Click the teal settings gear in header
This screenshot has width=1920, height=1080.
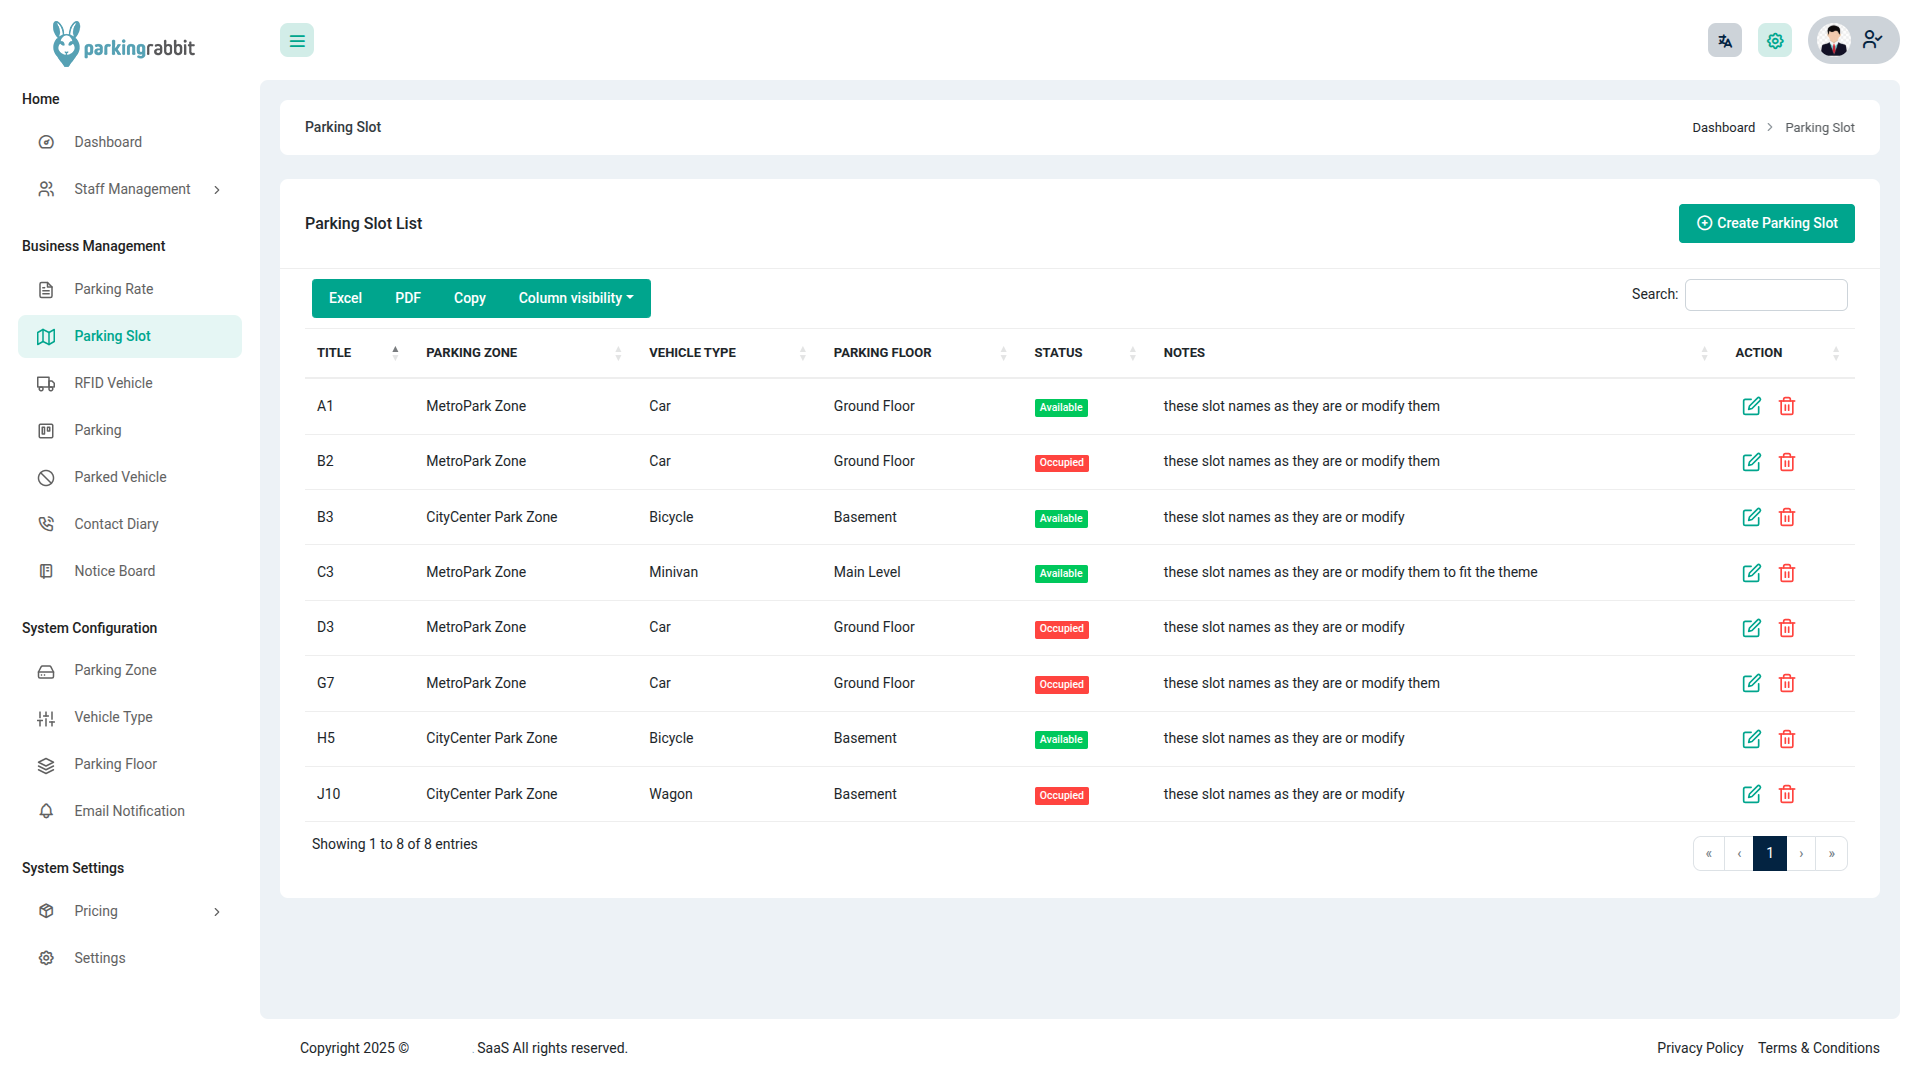coord(1775,41)
